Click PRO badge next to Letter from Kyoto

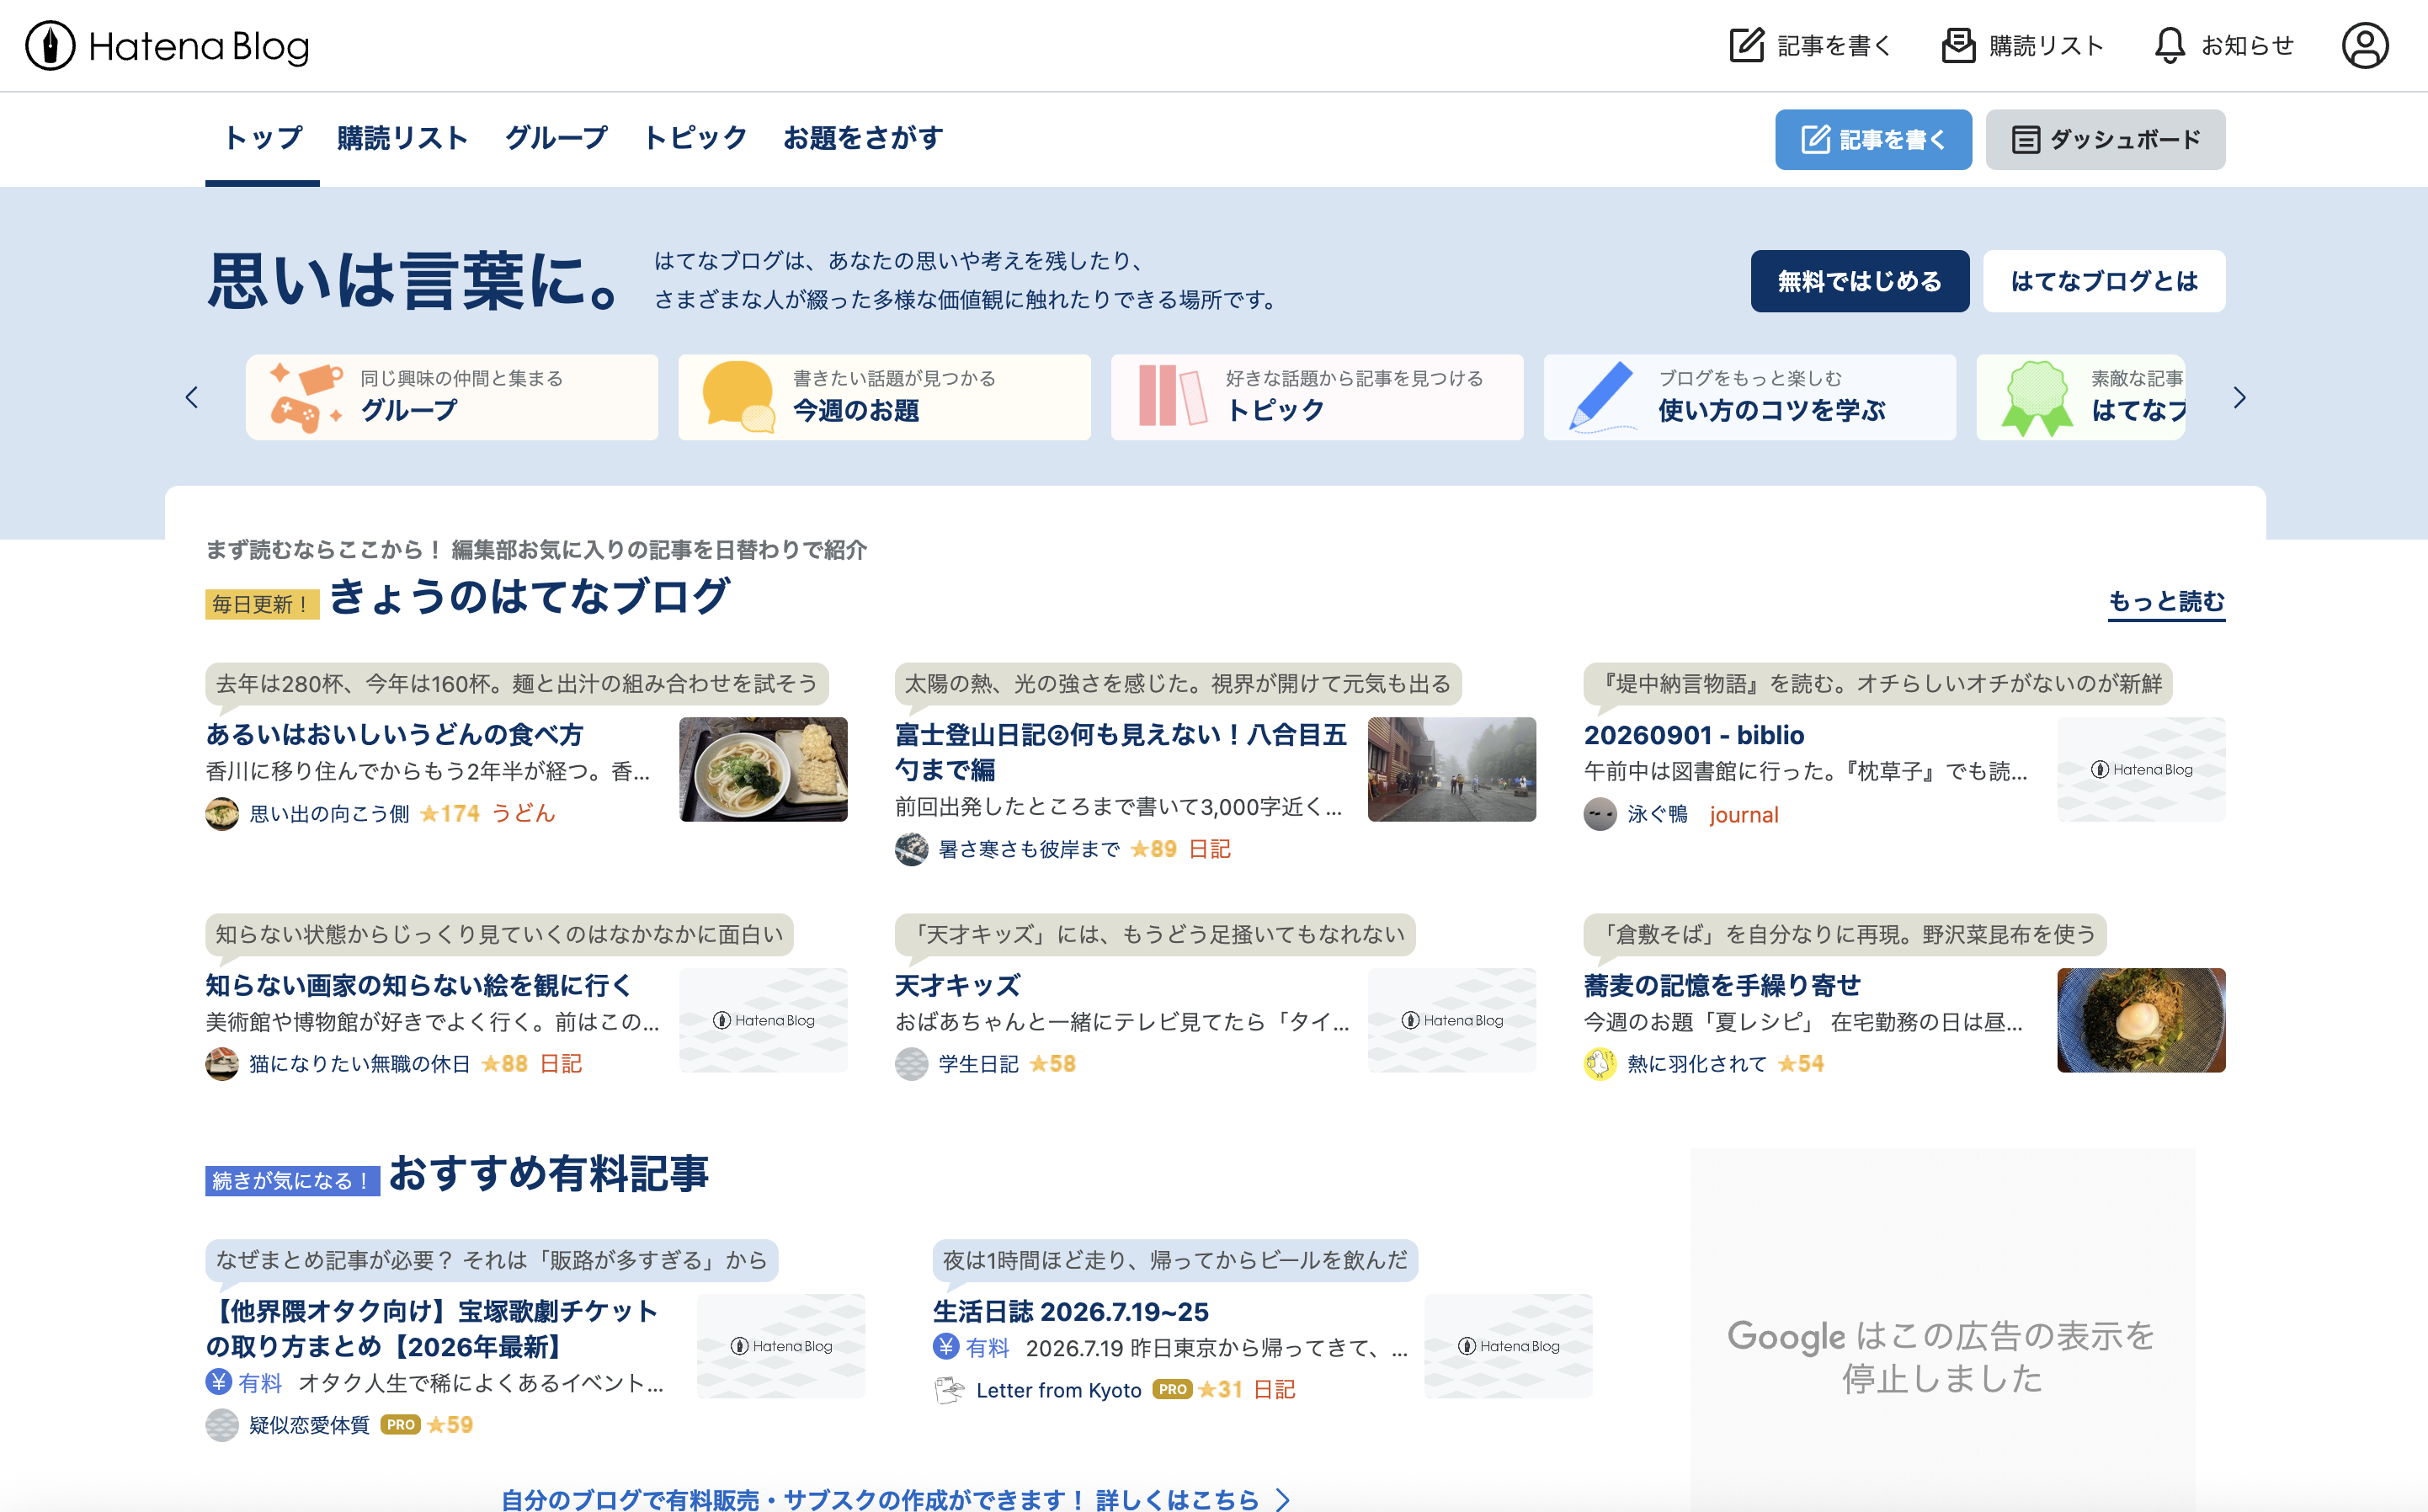(x=1172, y=1390)
